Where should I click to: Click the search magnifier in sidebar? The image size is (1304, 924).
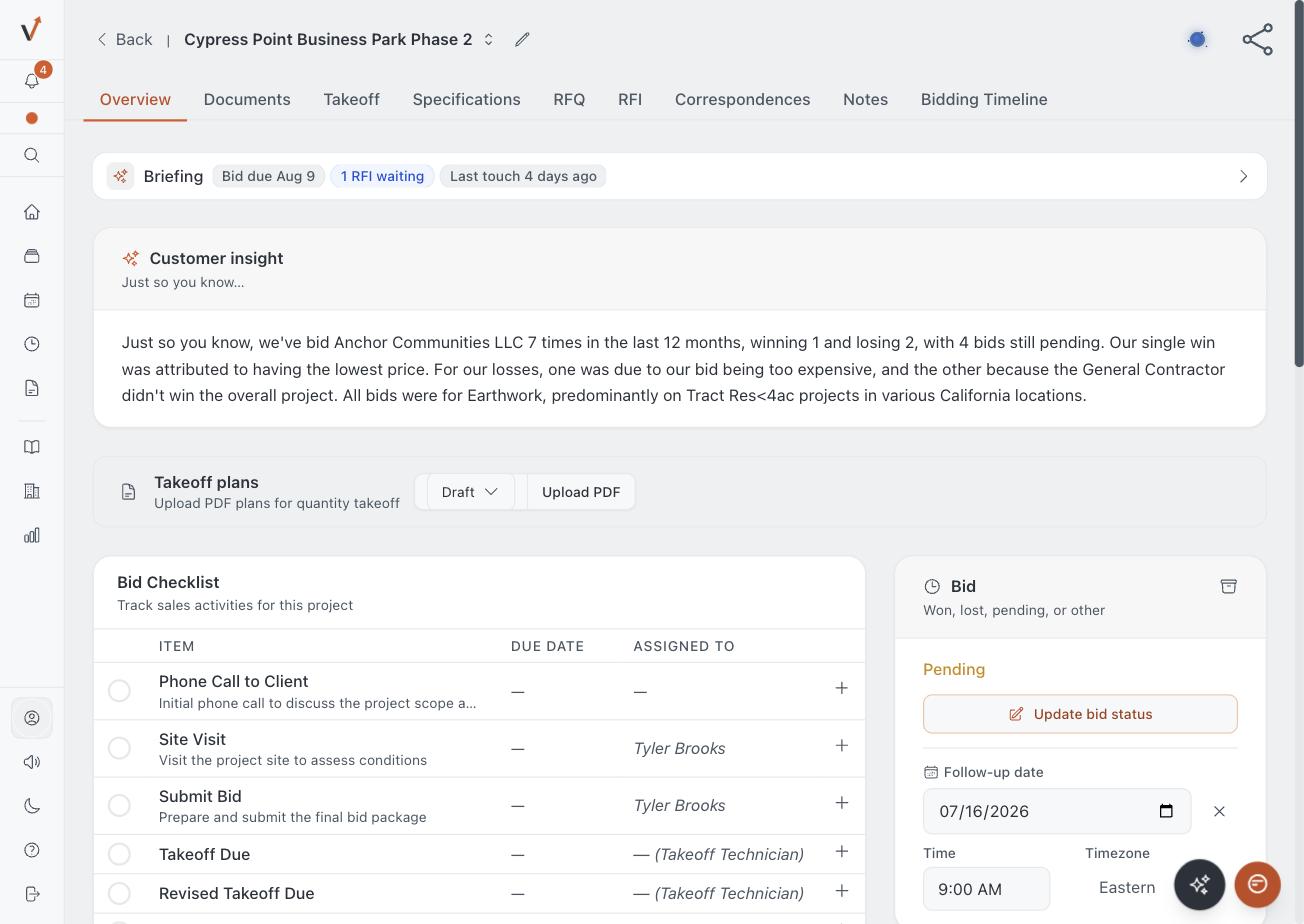(x=32, y=155)
